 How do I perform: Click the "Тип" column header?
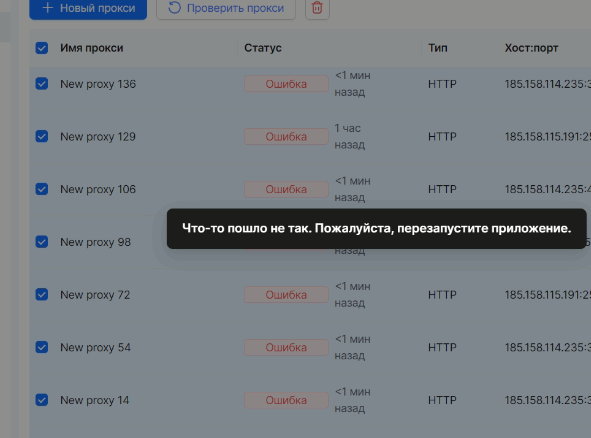click(438, 48)
